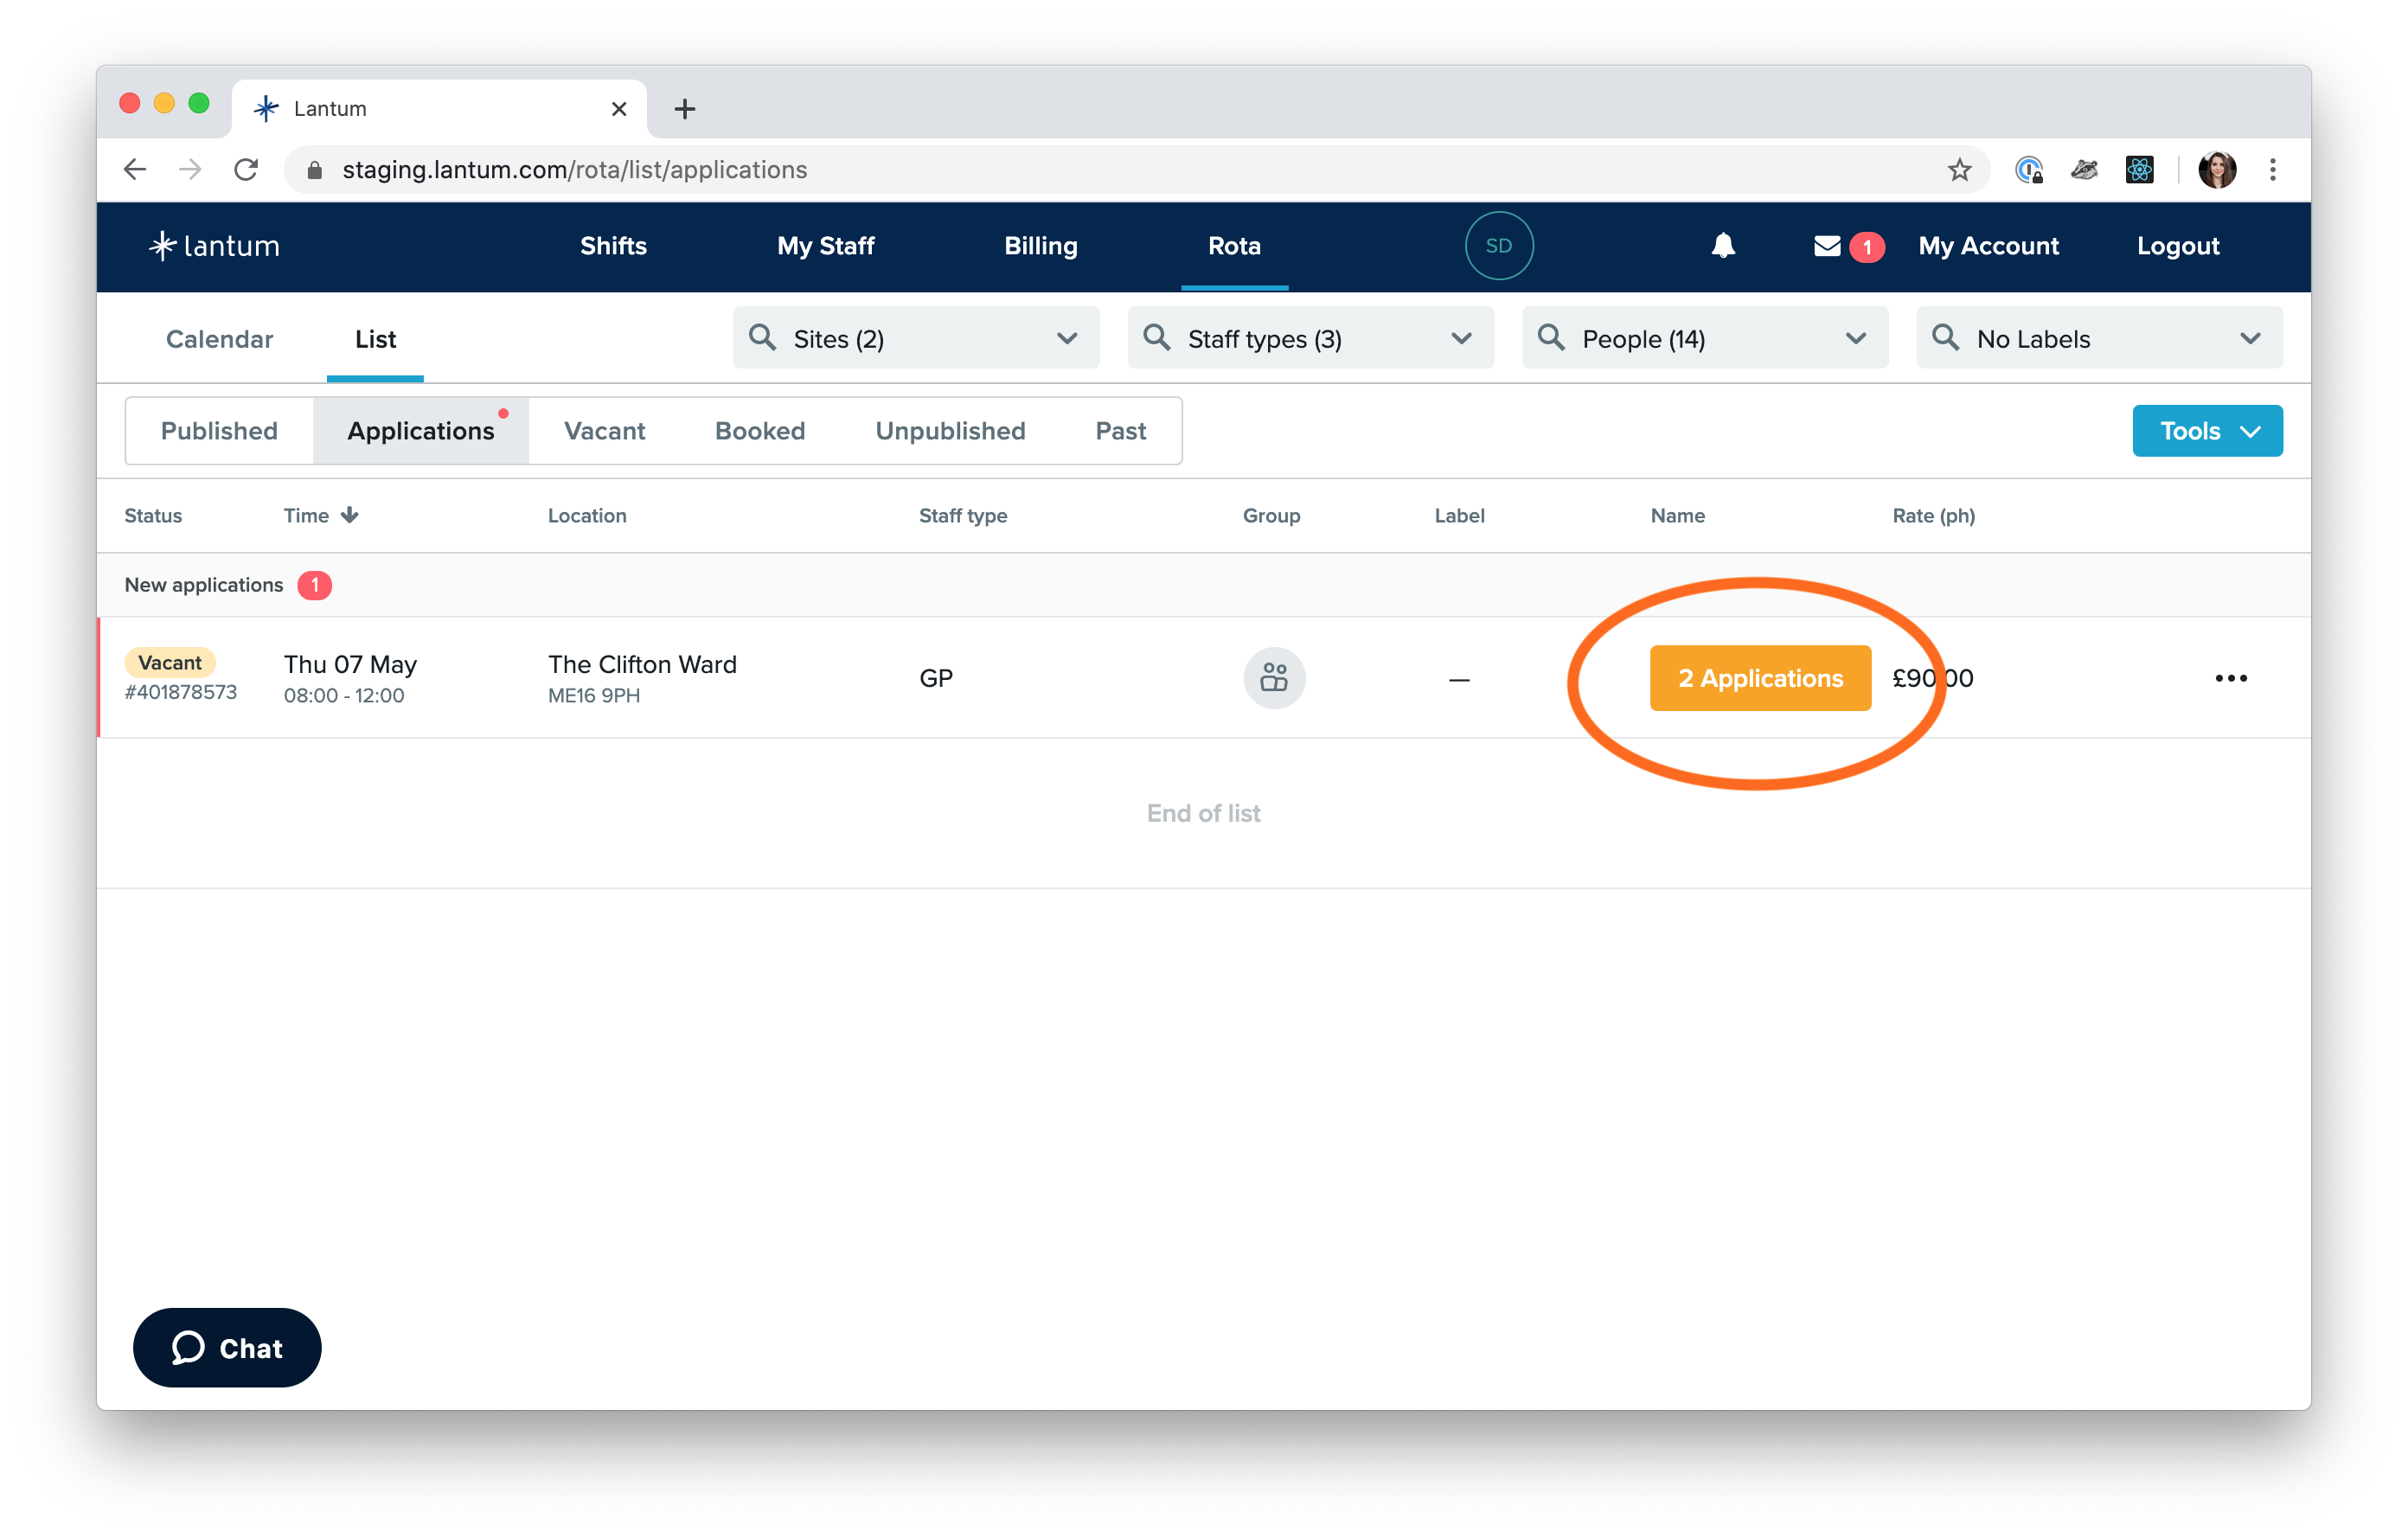
Task: Go to the My Staff menu
Action: (825, 246)
